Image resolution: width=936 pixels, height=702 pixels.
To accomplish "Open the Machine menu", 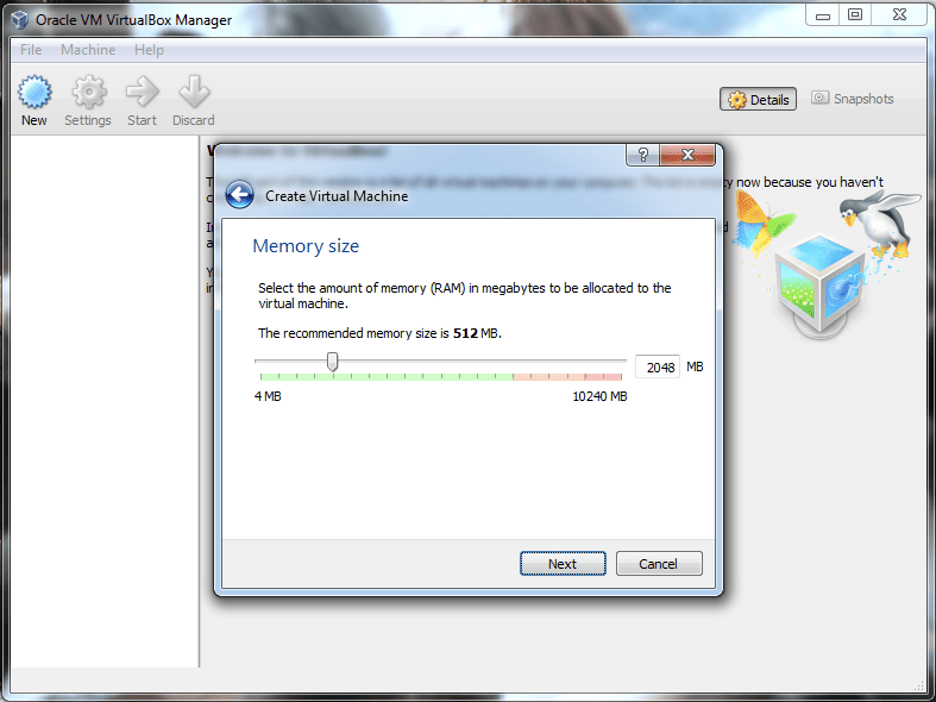I will coord(88,50).
